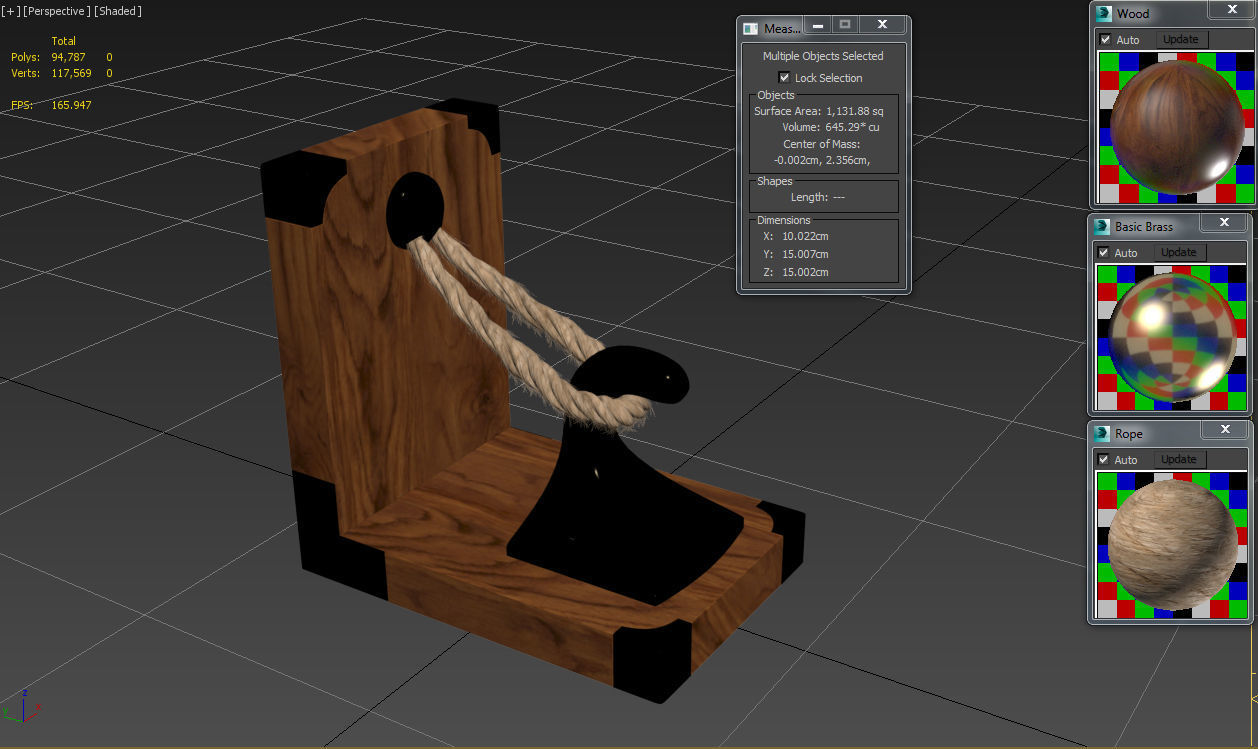Click Update button in Rope window
This screenshot has width=1258, height=749.
1179,459
